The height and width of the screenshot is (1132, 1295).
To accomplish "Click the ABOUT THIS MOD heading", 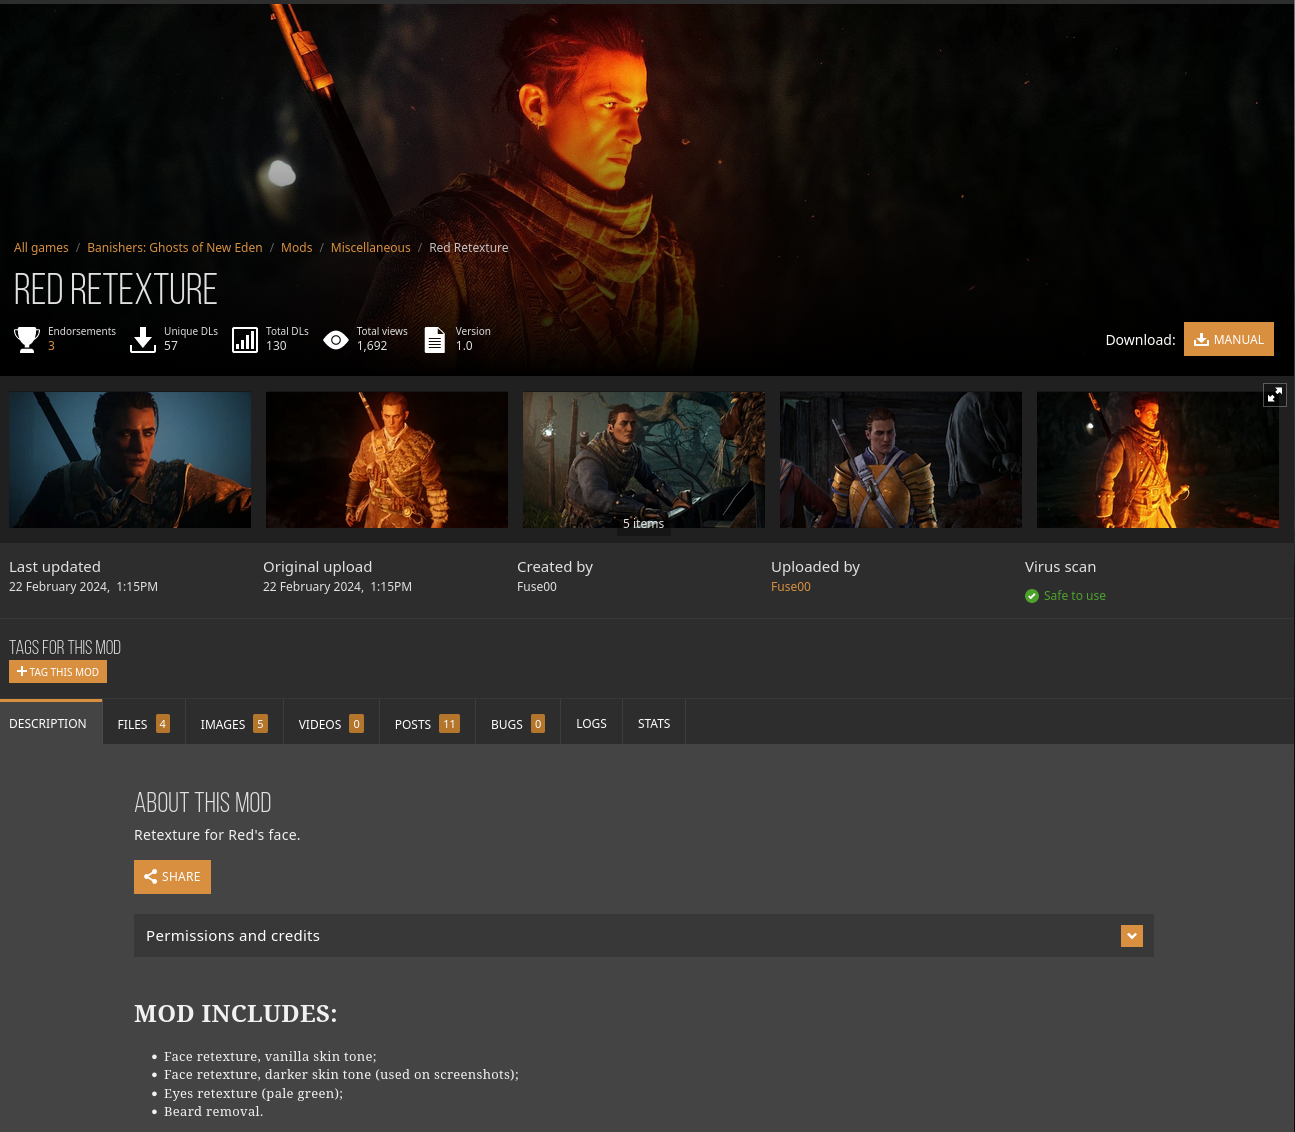I will [x=203, y=803].
